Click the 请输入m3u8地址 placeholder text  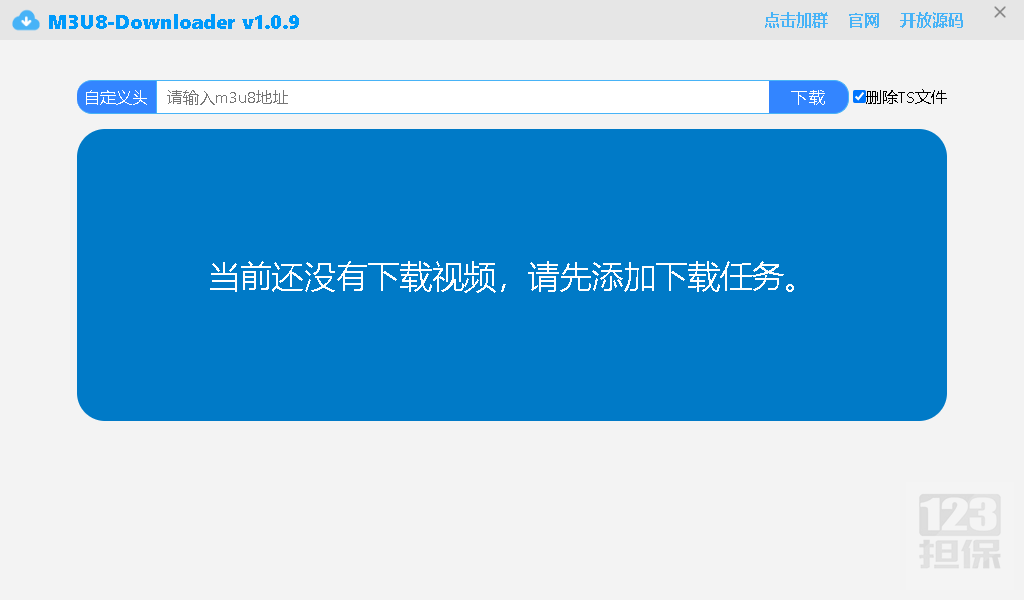click(x=228, y=98)
